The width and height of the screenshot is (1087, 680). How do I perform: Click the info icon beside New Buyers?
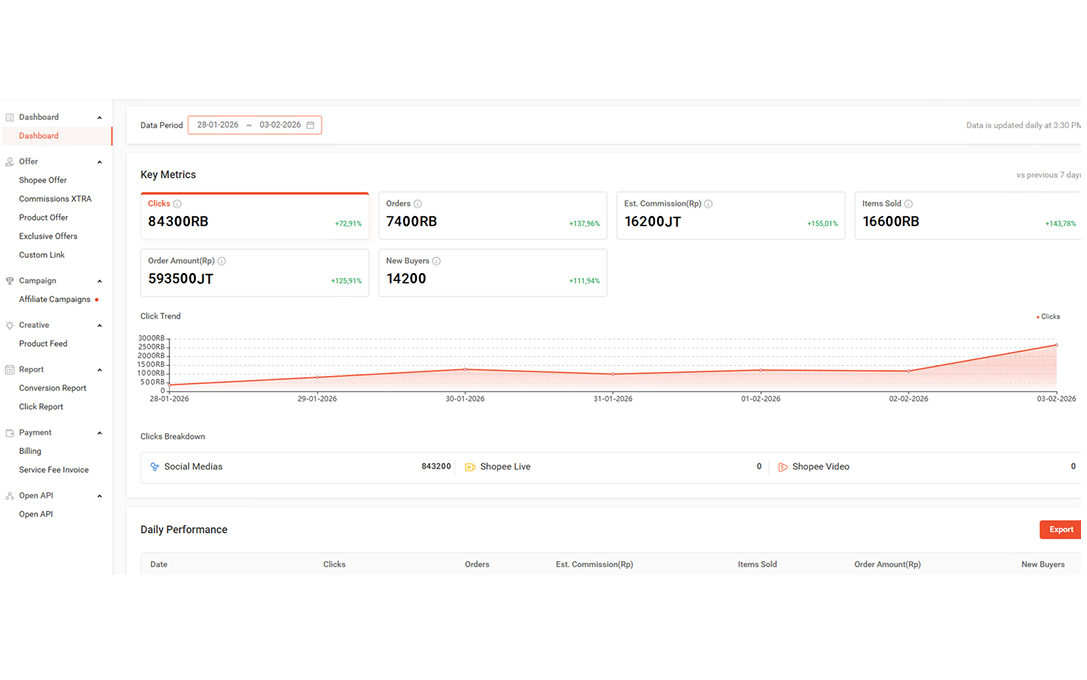coord(436,261)
